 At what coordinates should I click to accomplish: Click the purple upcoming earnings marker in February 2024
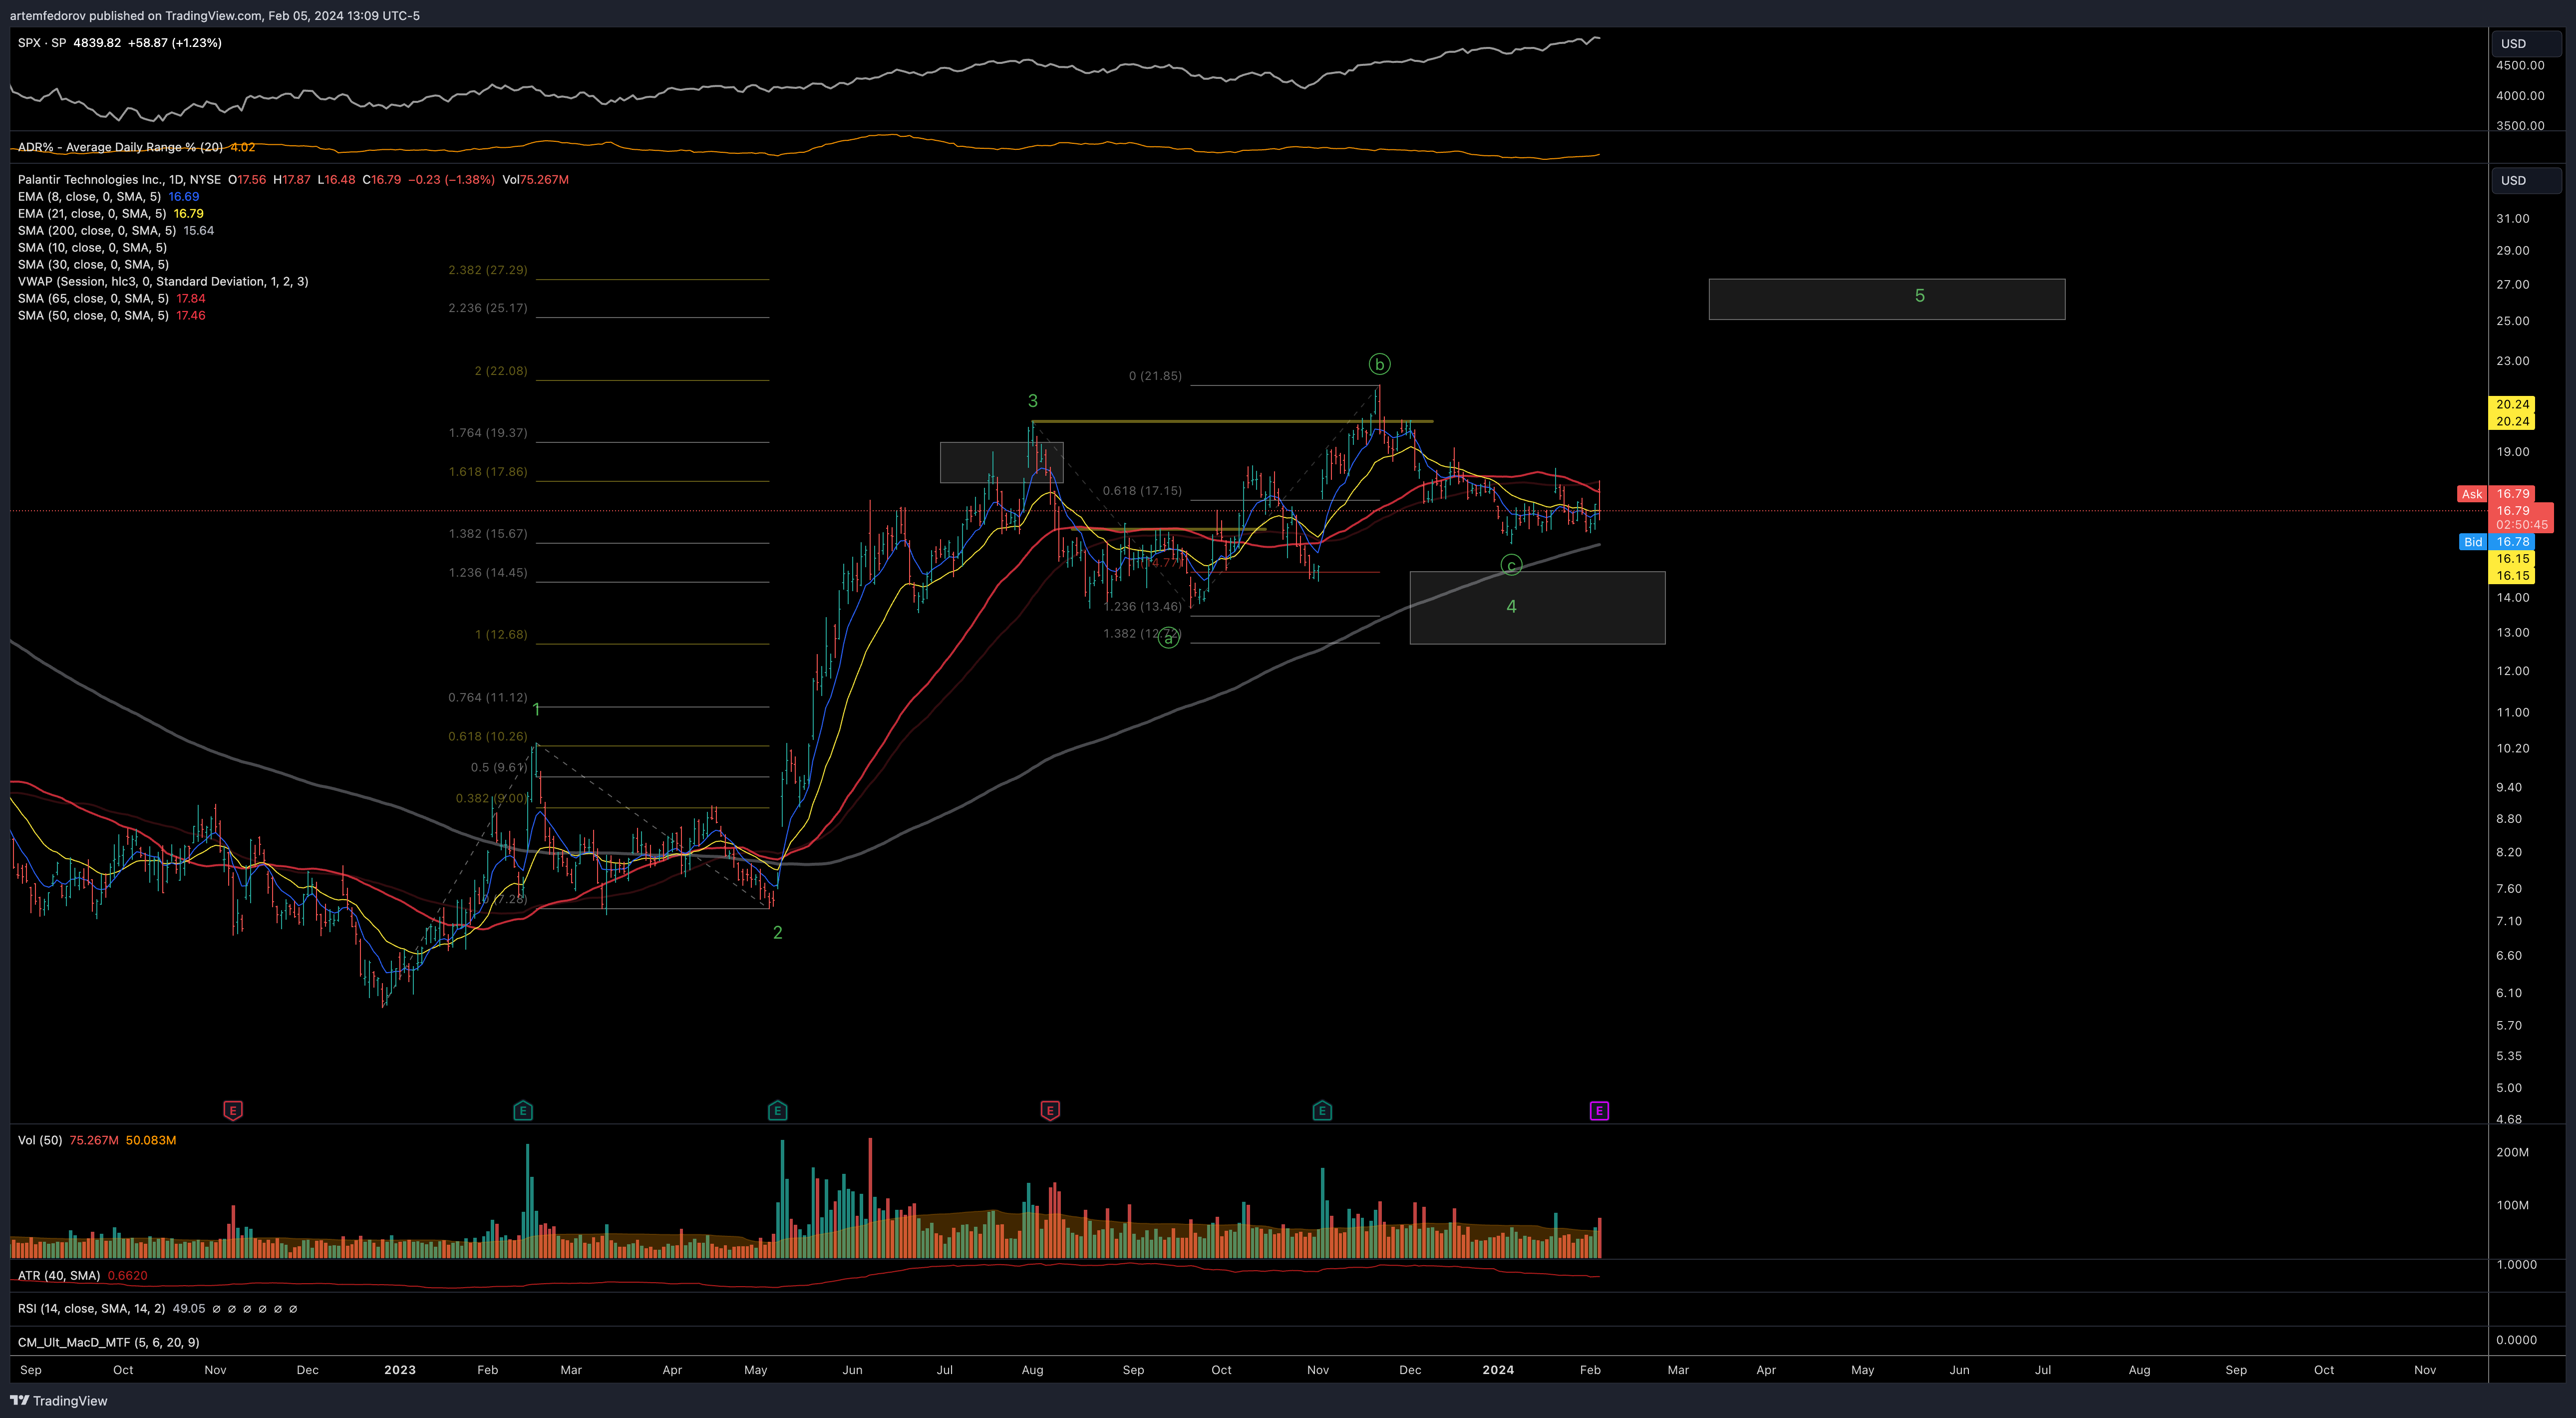coord(1599,1110)
